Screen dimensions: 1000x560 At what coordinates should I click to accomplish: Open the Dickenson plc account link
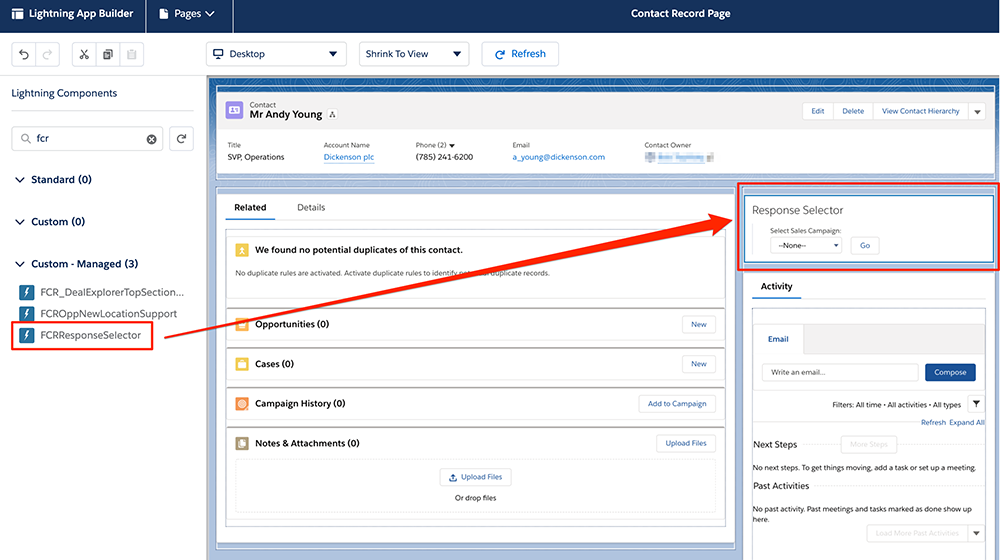349,157
